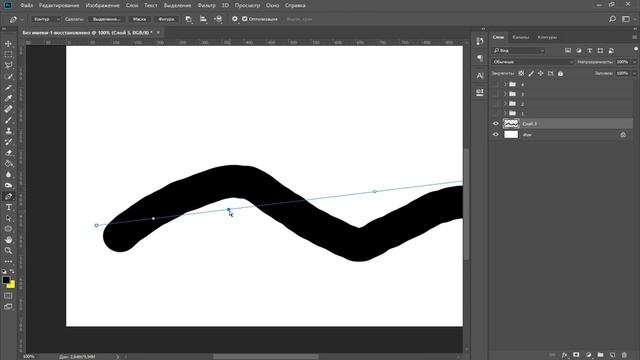Swap foreground and background colors
The height and width of the screenshot is (360, 640).
(12, 271)
